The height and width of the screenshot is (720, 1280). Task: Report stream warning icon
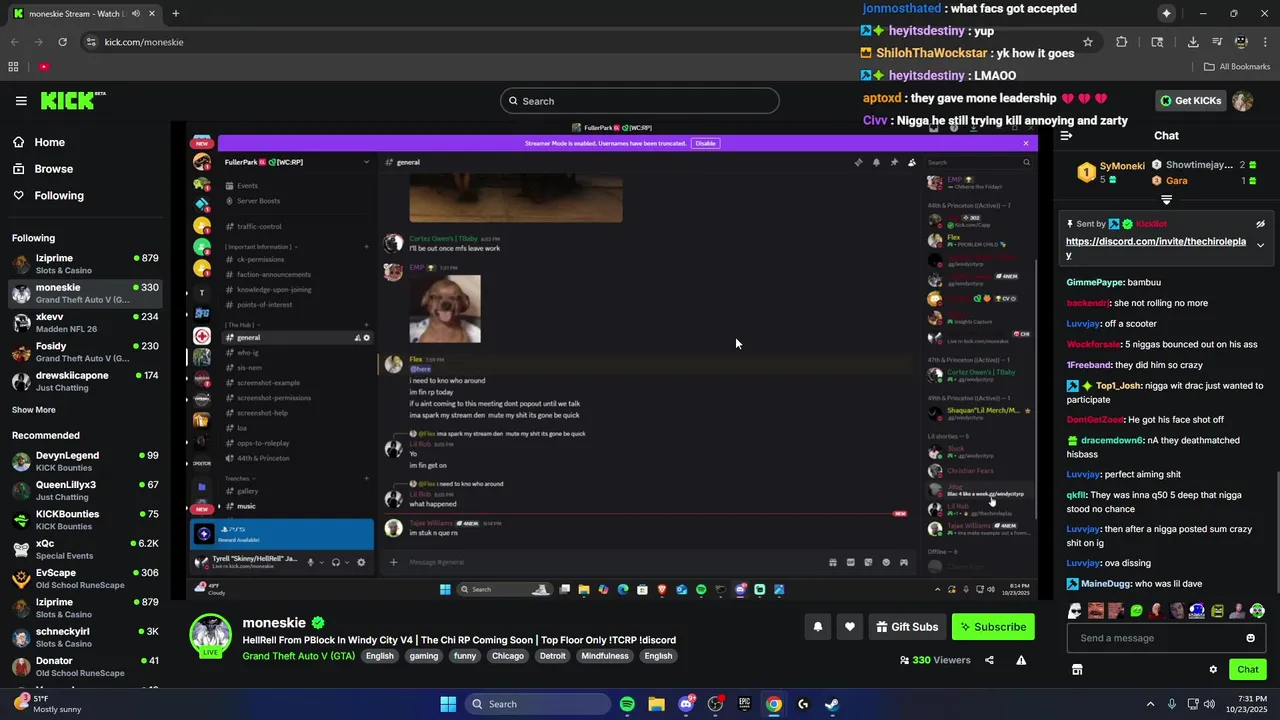coord(1021,660)
